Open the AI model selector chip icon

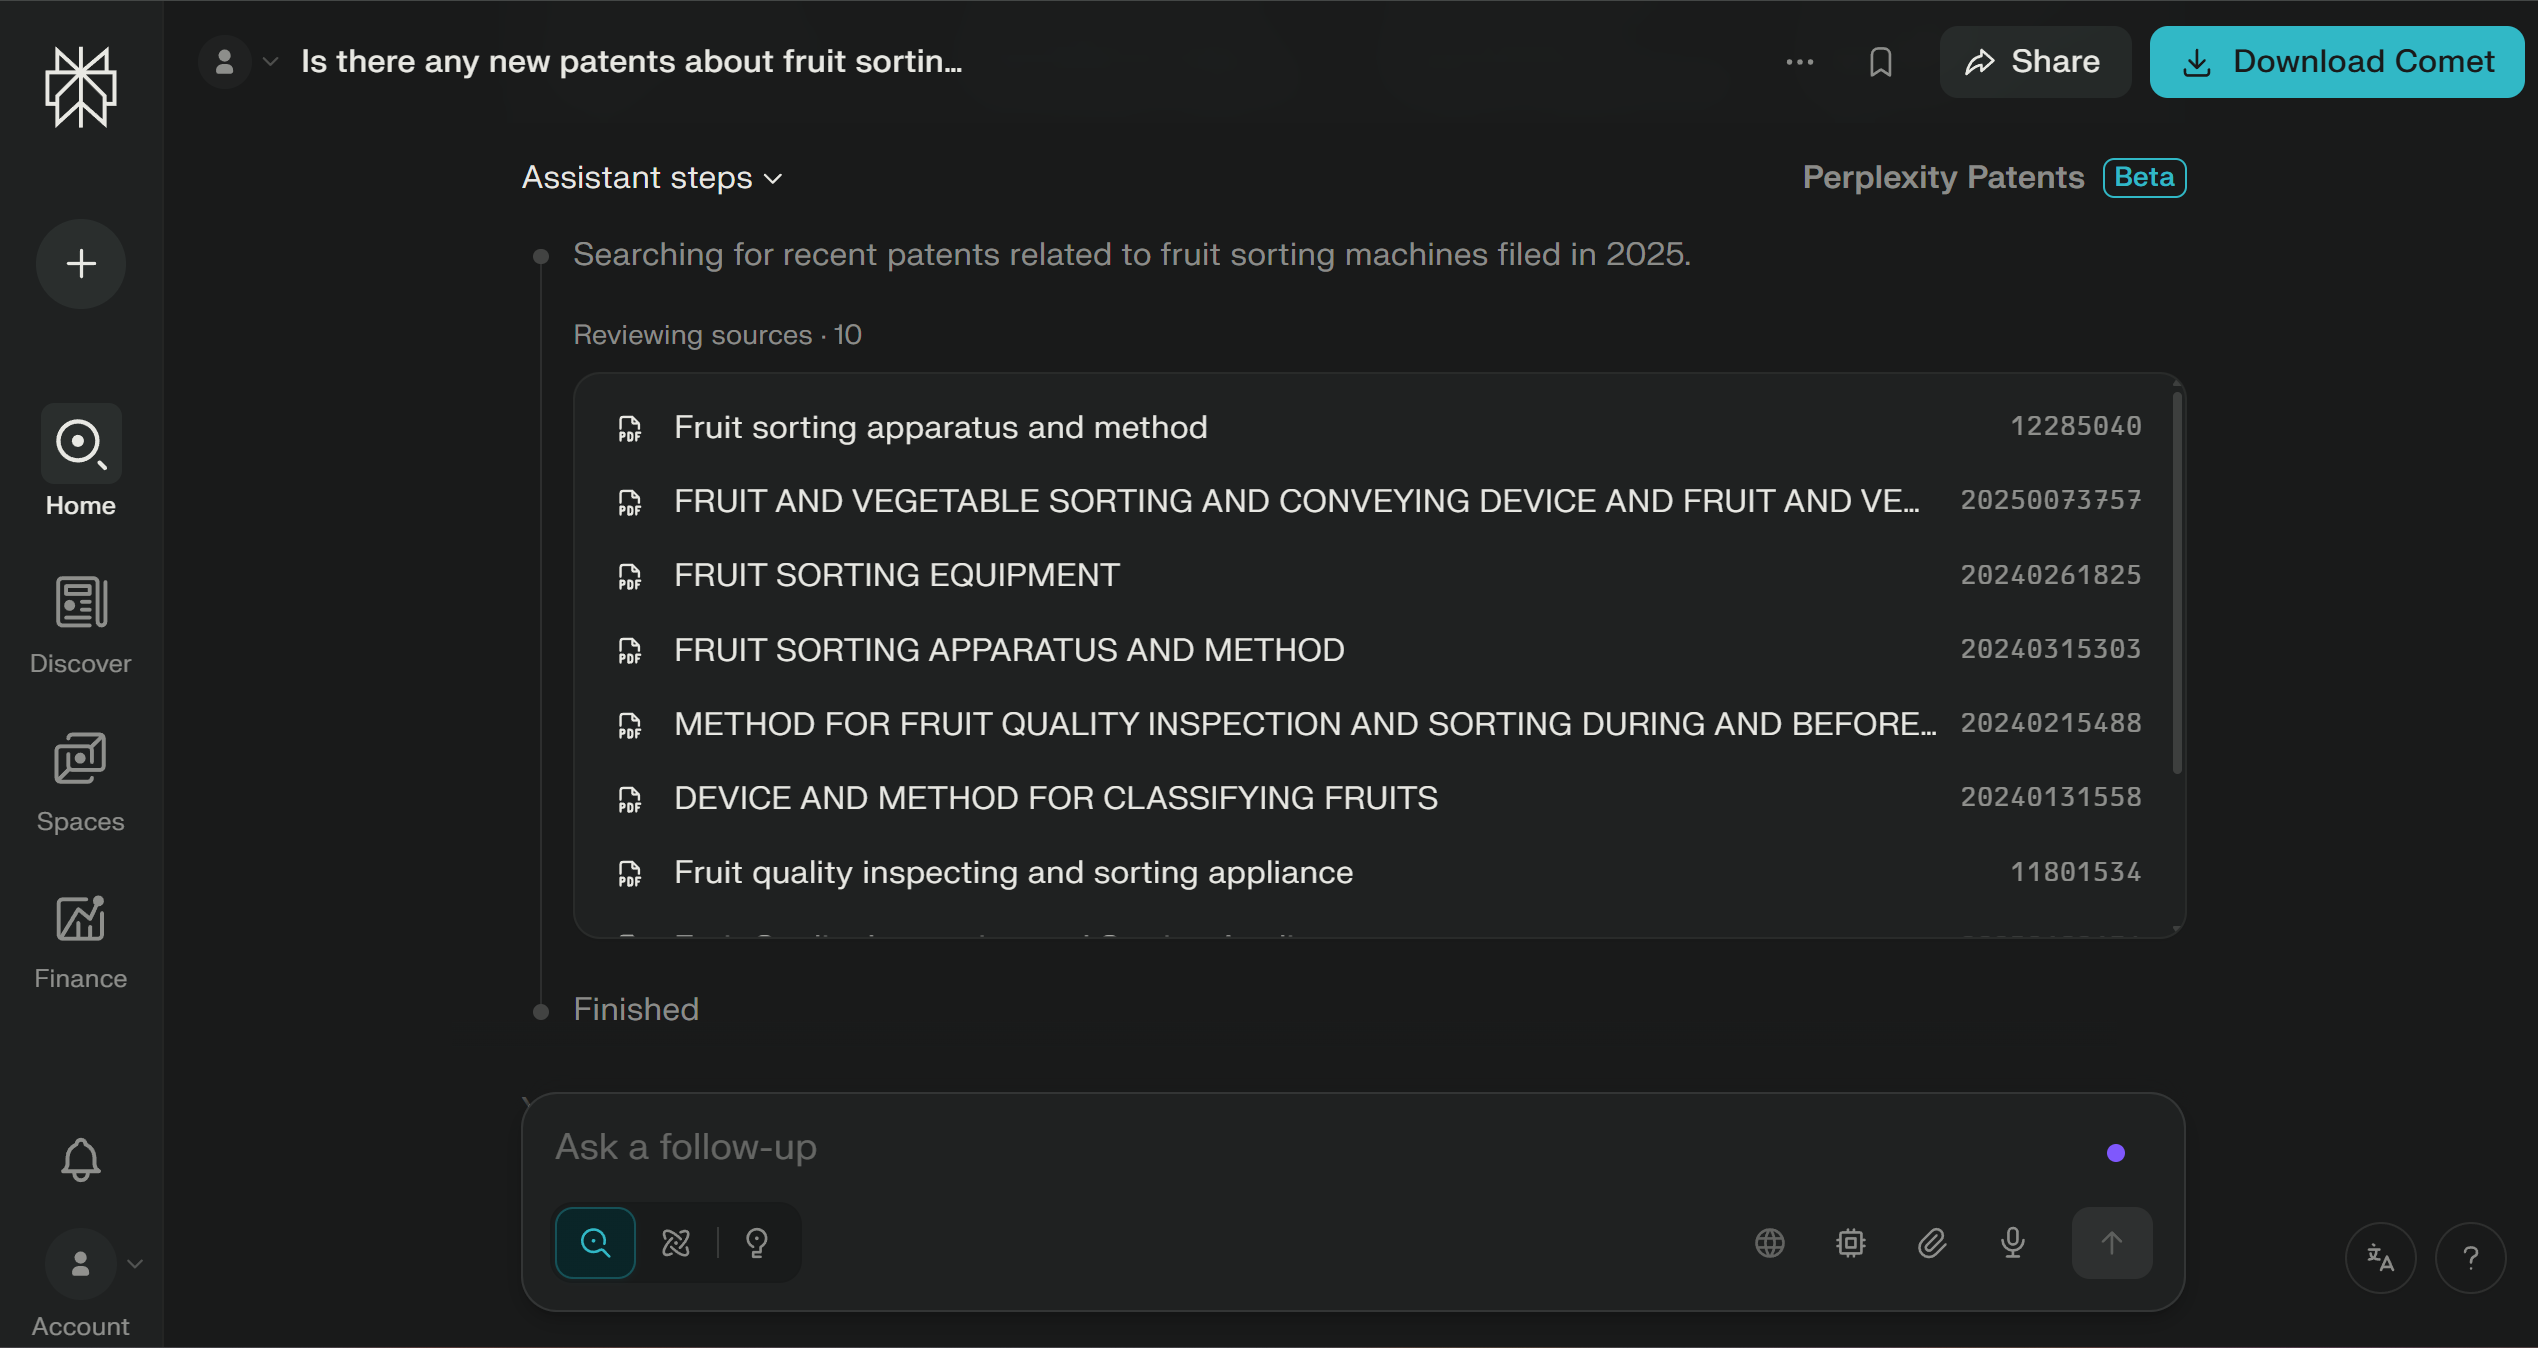point(1850,1243)
